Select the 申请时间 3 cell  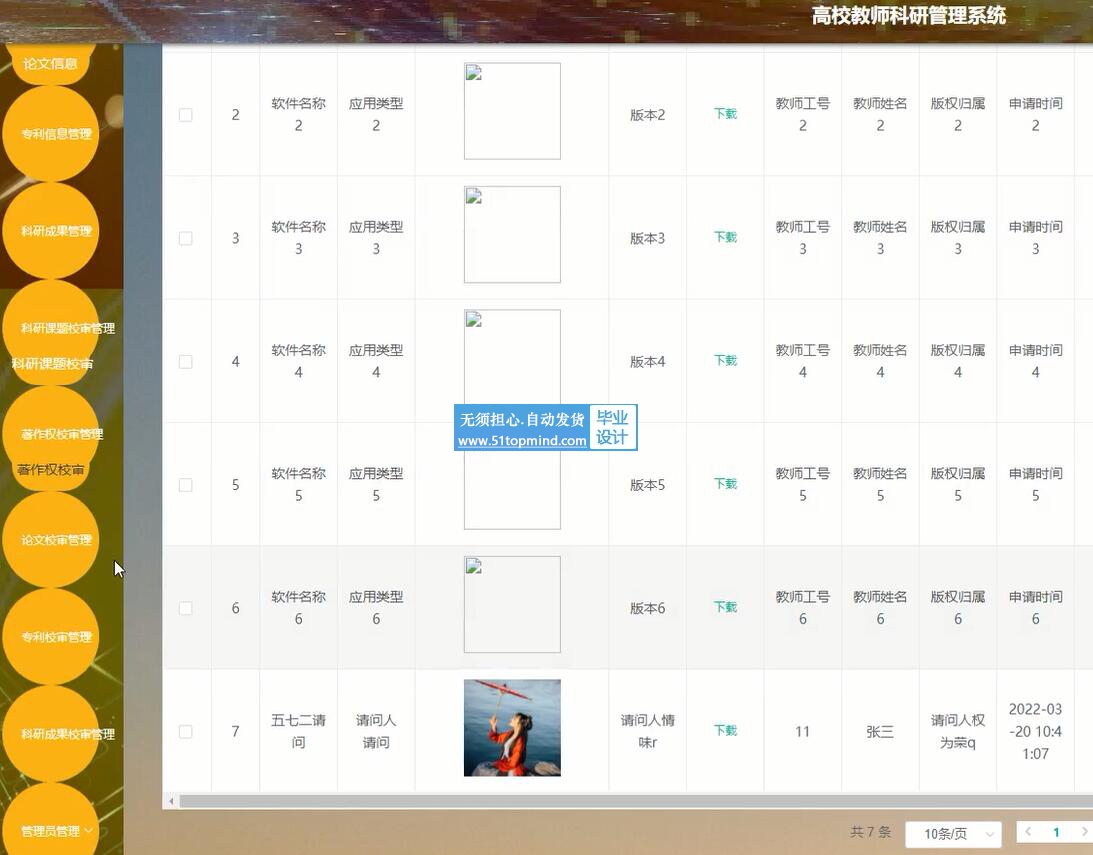tap(1035, 238)
